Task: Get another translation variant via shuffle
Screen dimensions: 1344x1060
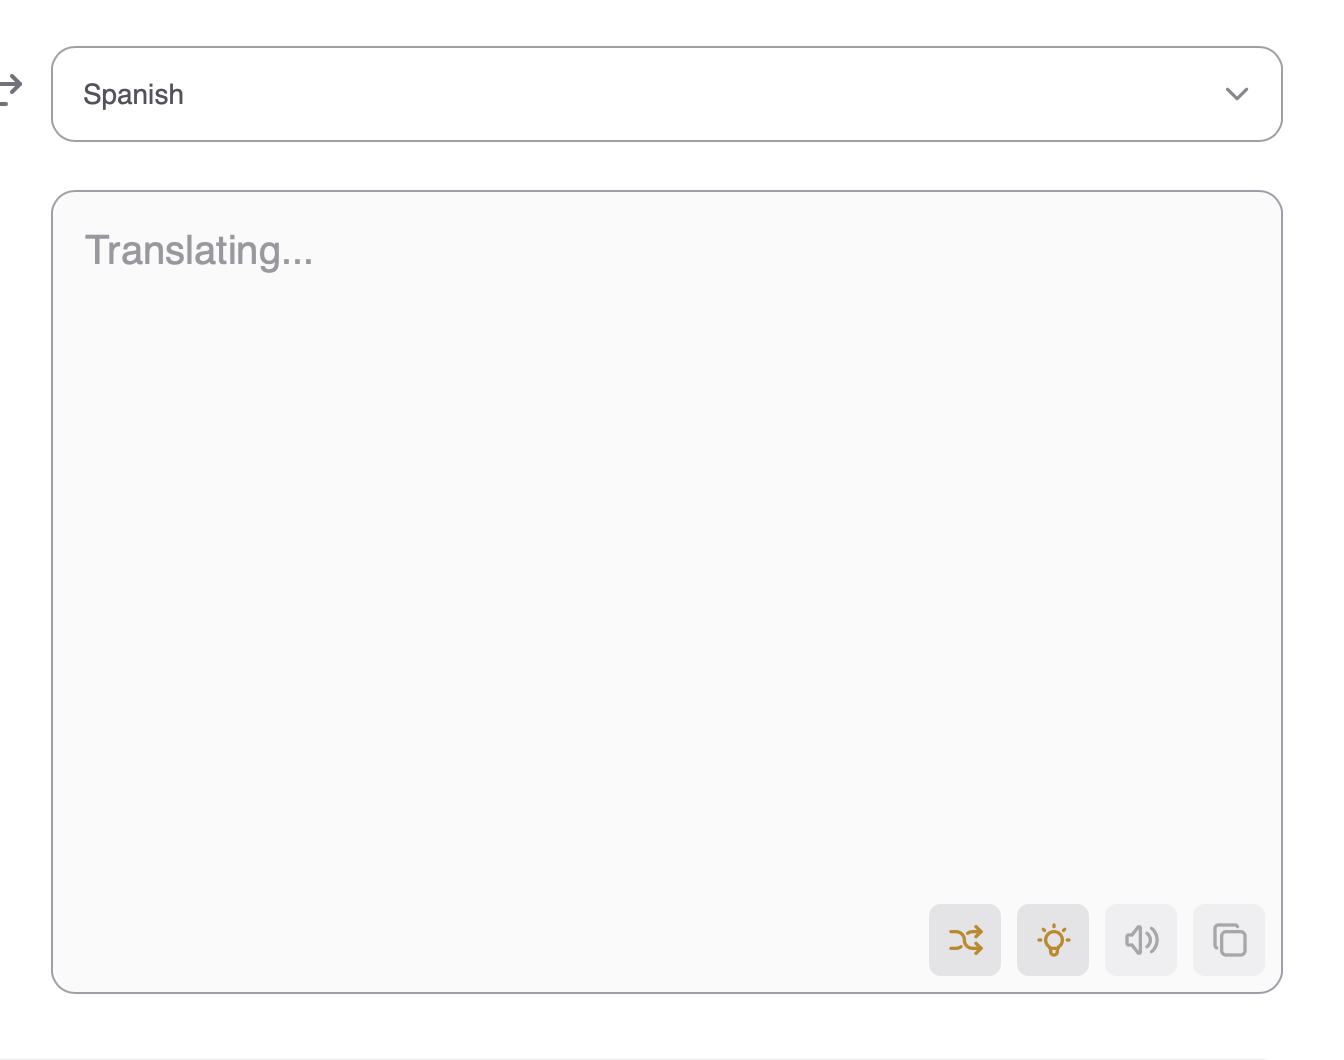Action: (965, 940)
